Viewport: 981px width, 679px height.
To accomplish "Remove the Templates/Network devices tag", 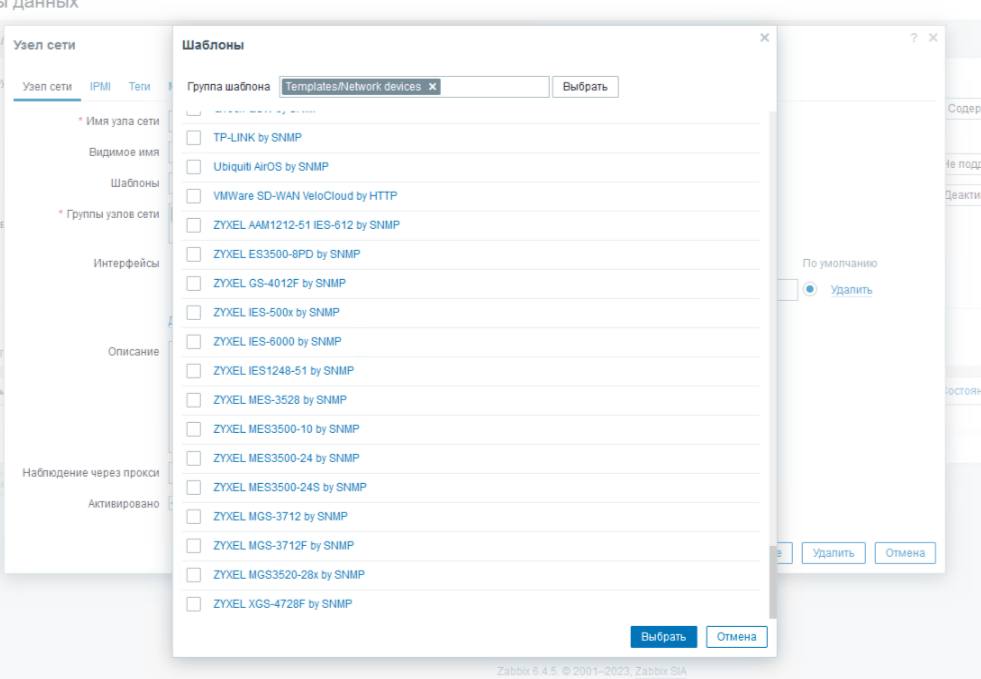I will [432, 87].
